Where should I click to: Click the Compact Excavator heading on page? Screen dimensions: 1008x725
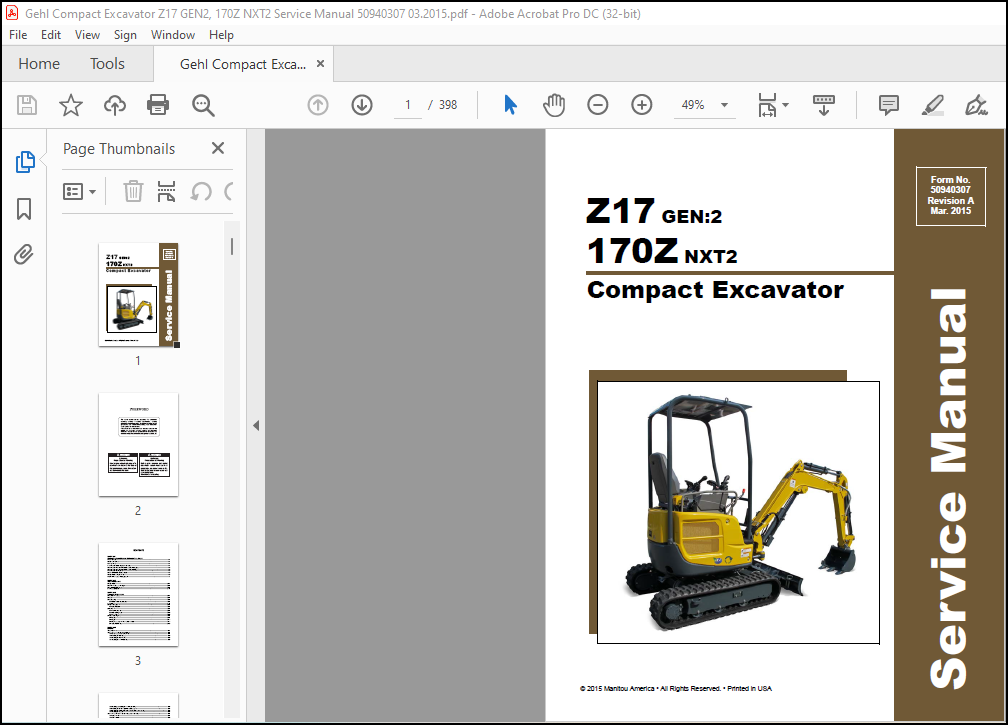coord(716,290)
